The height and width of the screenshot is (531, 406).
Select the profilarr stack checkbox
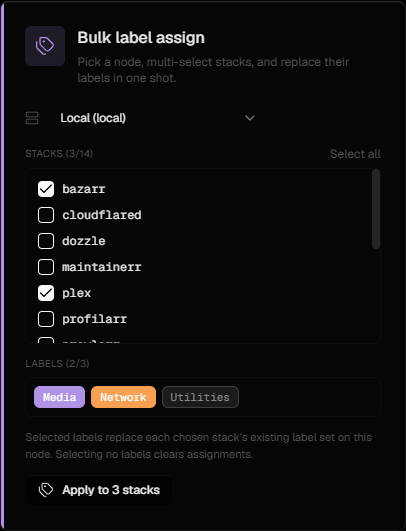pos(46,319)
